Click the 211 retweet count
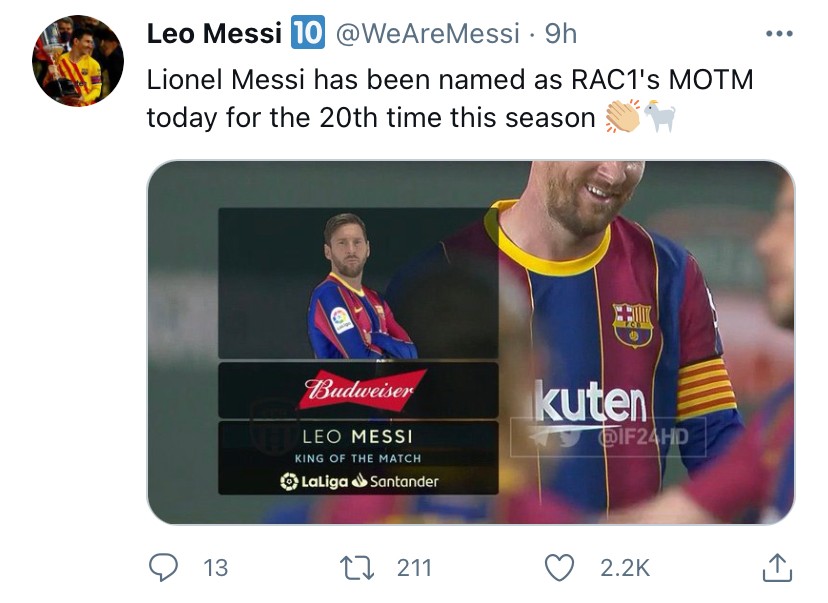The image size is (828, 603). click(414, 568)
